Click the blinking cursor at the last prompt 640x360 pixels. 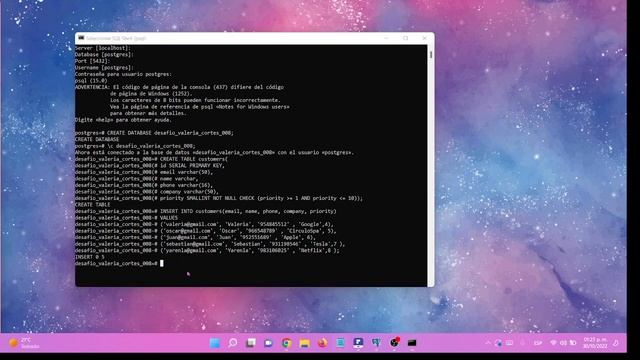162,263
